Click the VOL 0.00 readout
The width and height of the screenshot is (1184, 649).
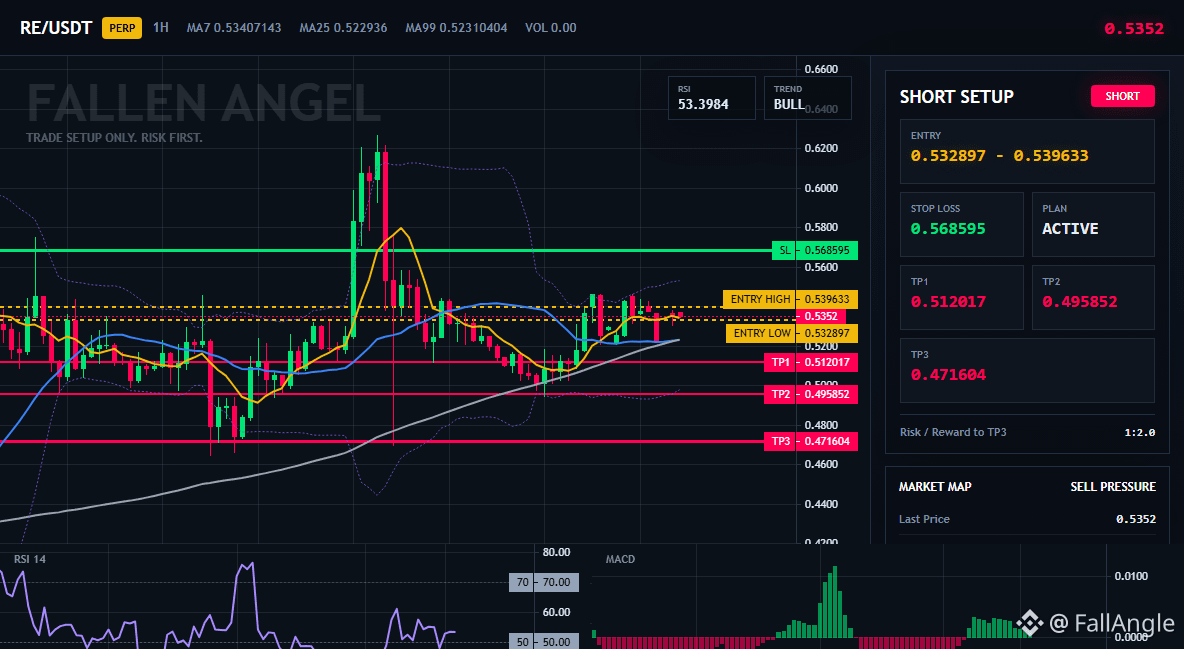[x=550, y=28]
